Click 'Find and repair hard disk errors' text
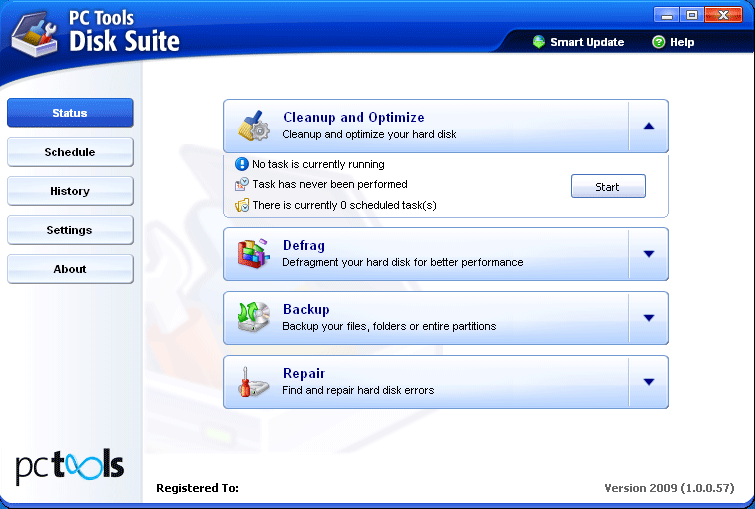Viewport: 755px width, 509px height. [358, 391]
